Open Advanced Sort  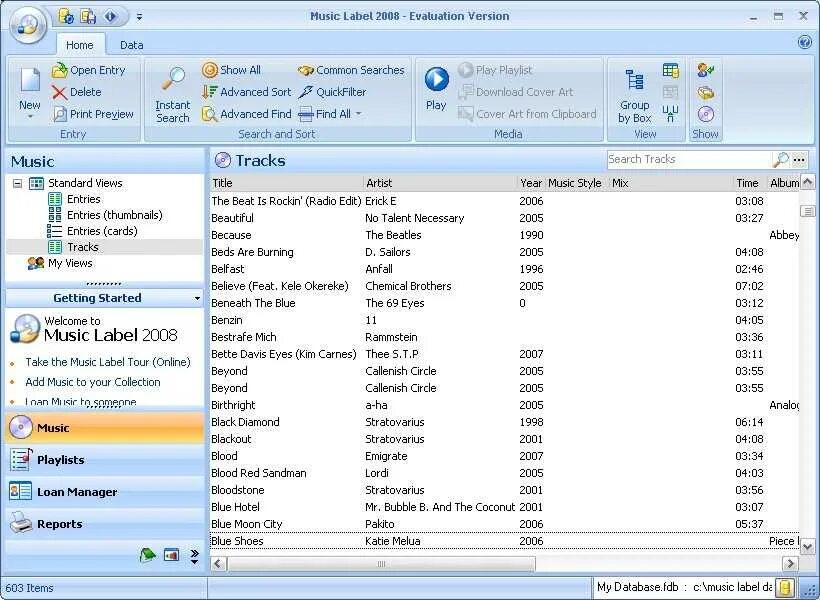(246, 92)
